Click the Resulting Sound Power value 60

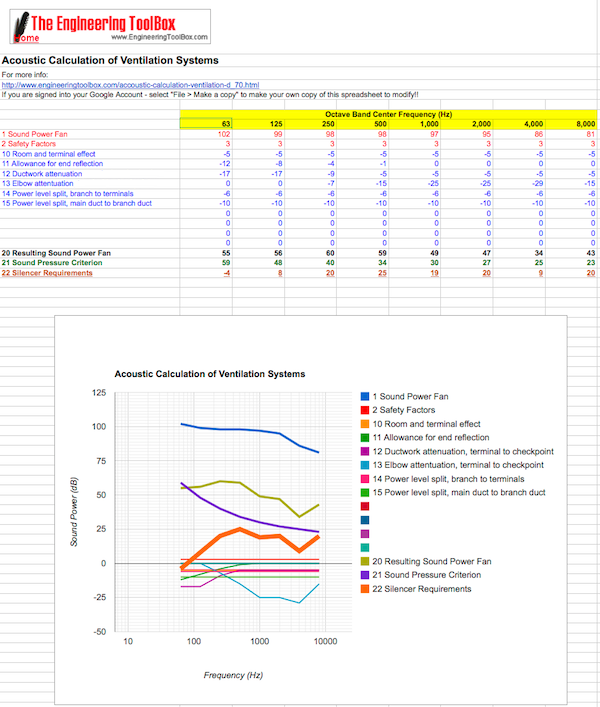click(x=330, y=253)
